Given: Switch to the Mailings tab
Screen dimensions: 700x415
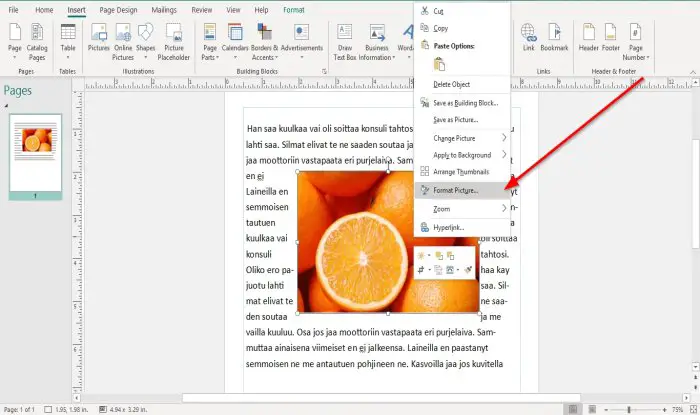Looking at the screenshot, I should point(164,10).
